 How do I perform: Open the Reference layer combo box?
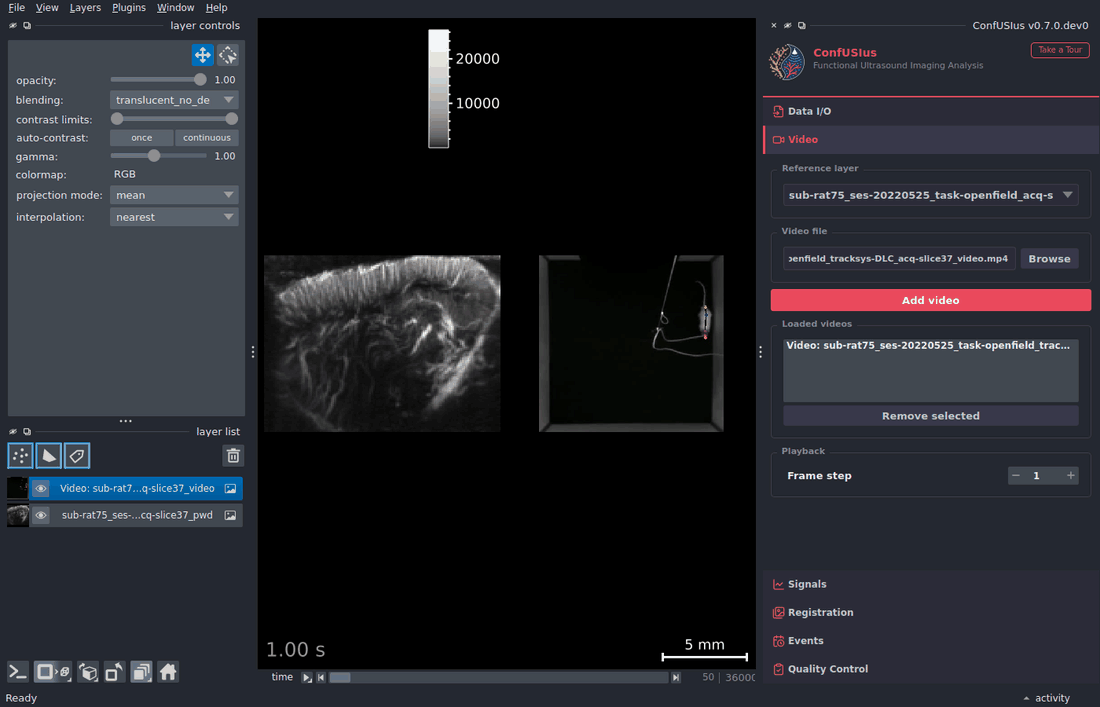pos(930,195)
